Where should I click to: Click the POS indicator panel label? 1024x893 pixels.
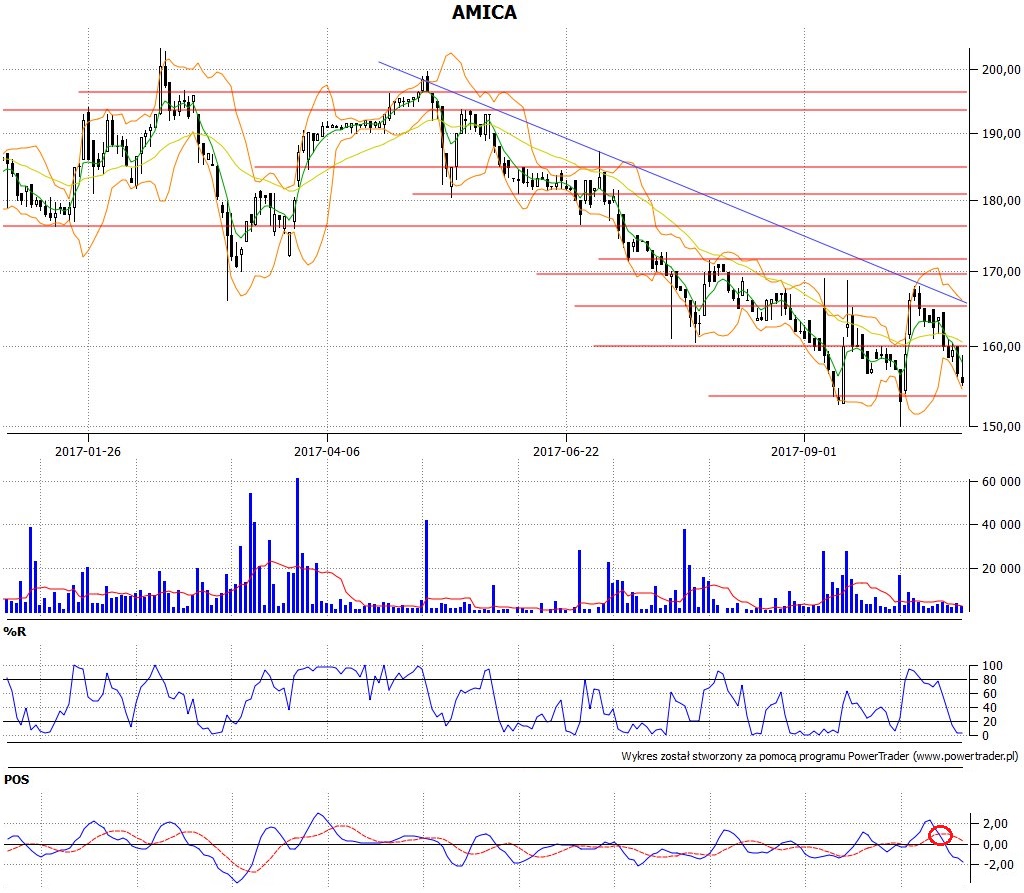[x=16, y=779]
